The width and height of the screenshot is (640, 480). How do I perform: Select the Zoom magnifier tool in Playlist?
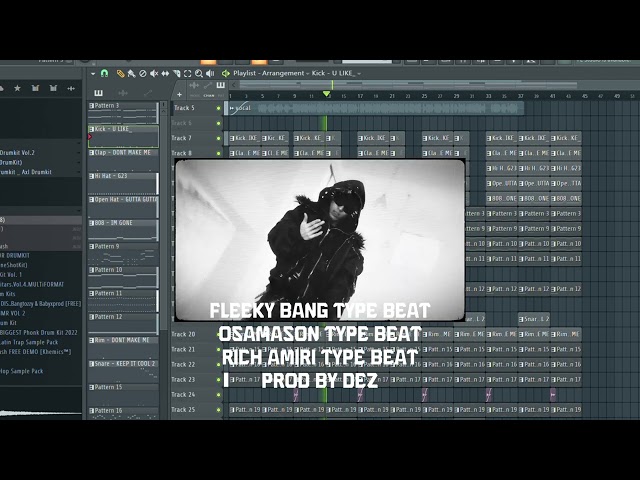(199, 73)
